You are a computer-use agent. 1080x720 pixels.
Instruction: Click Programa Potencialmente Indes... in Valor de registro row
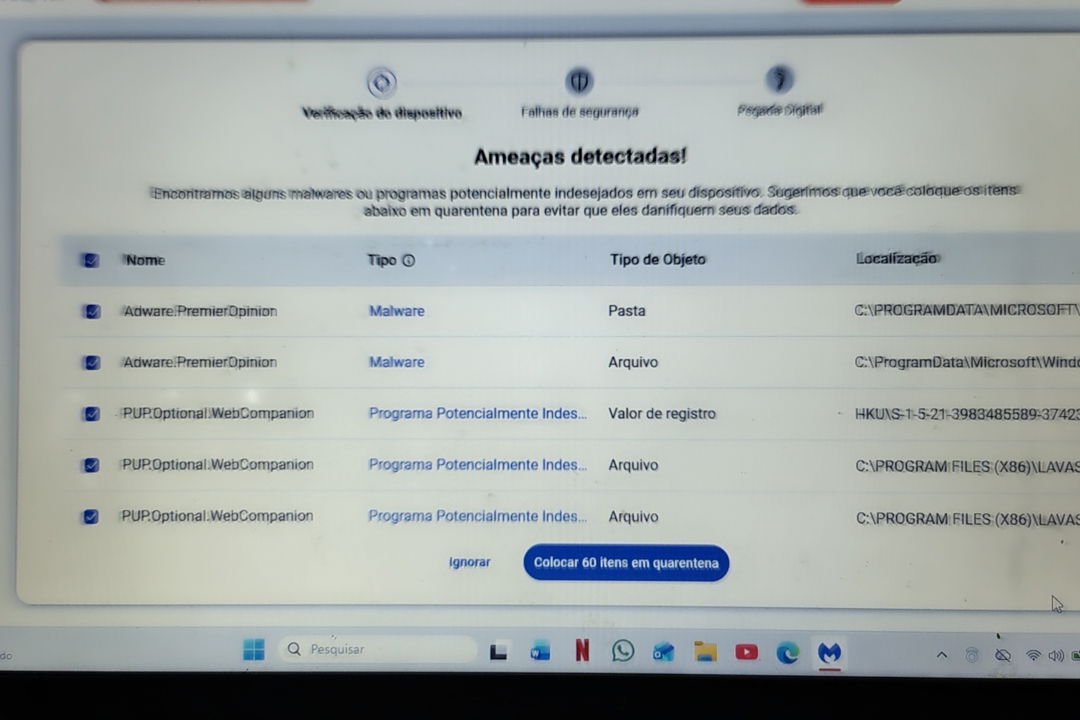coord(477,413)
